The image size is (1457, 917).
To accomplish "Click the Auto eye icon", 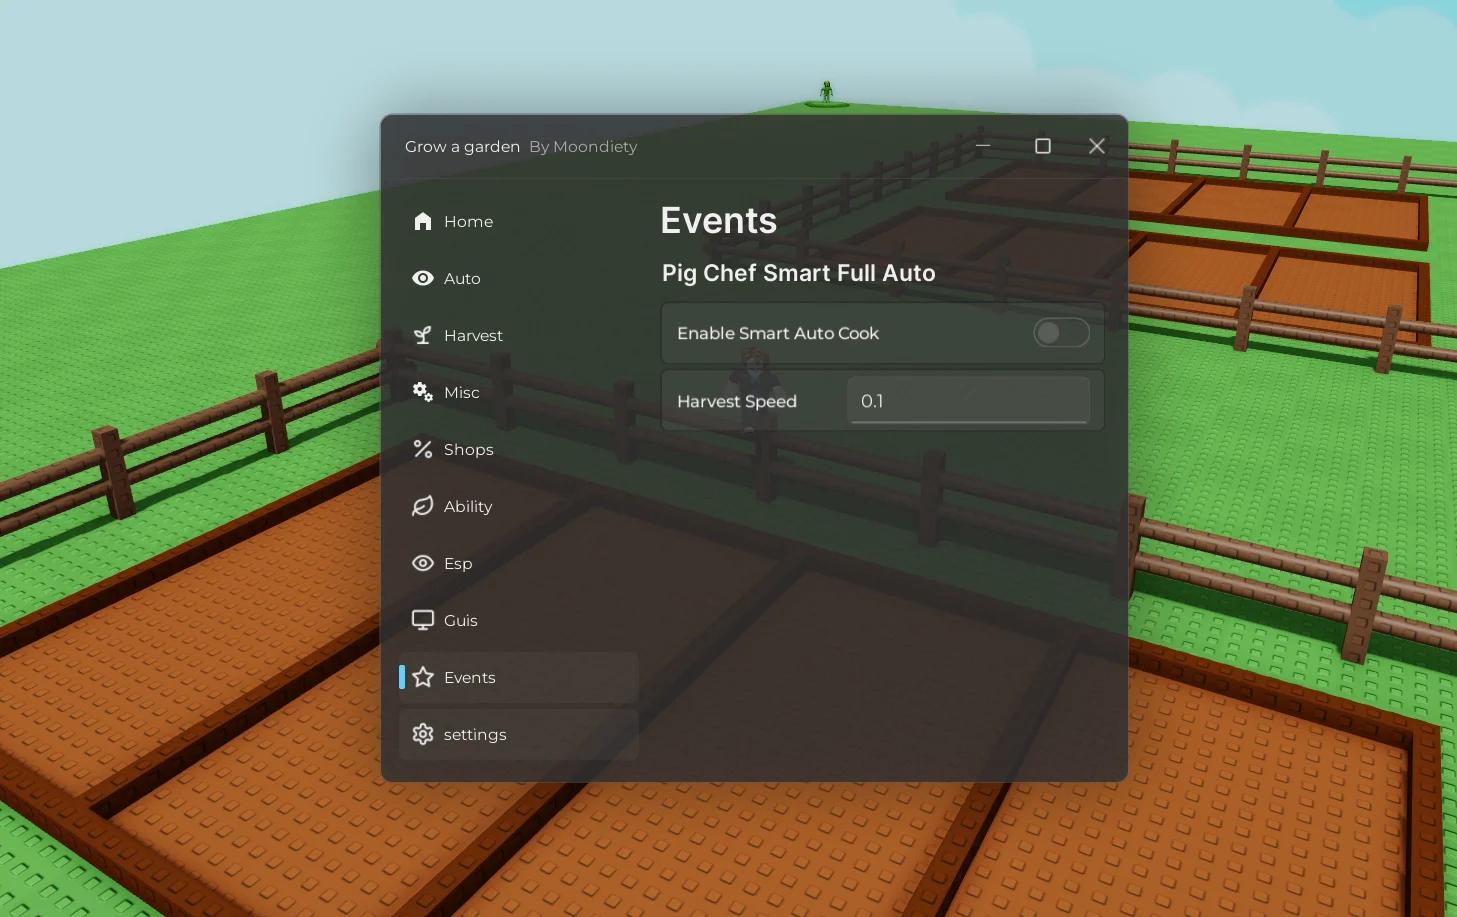I will [422, 279].
